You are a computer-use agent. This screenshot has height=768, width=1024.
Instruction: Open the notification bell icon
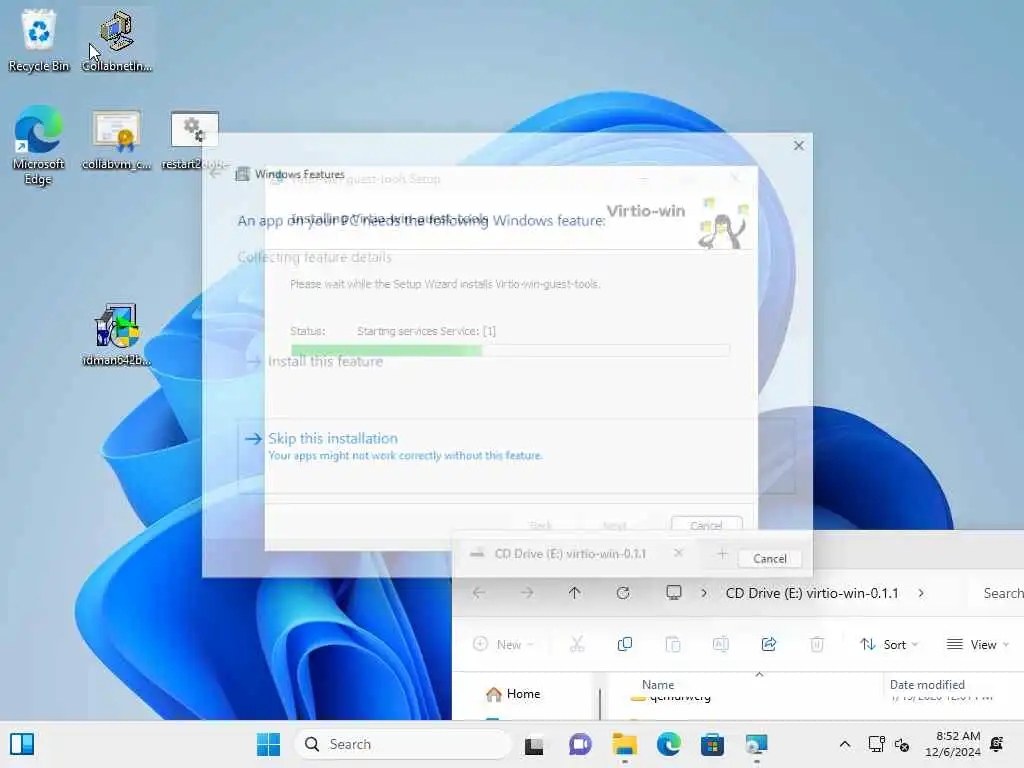point(997,744)
